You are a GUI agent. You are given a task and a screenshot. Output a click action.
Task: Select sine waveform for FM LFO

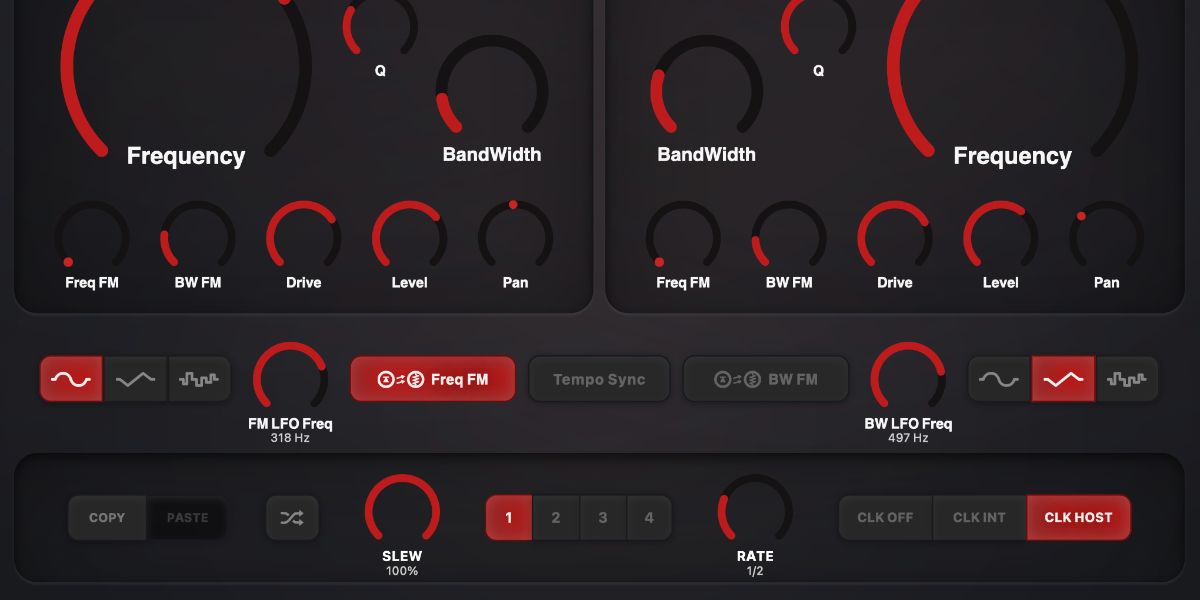(x=71, y=380)
